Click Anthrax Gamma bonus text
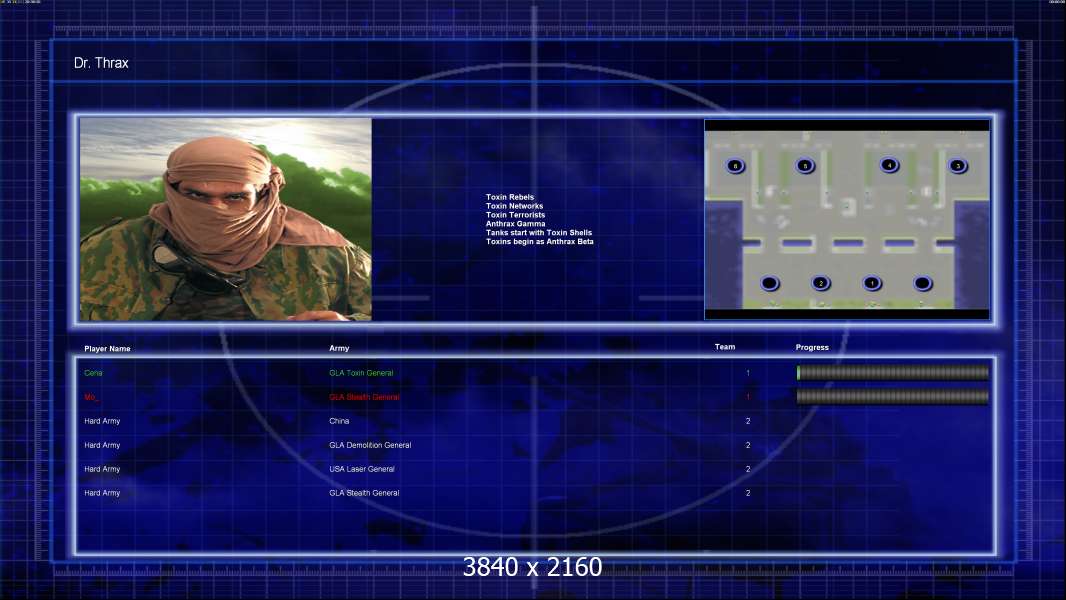 pyautogui.click(x=515, y=224)
